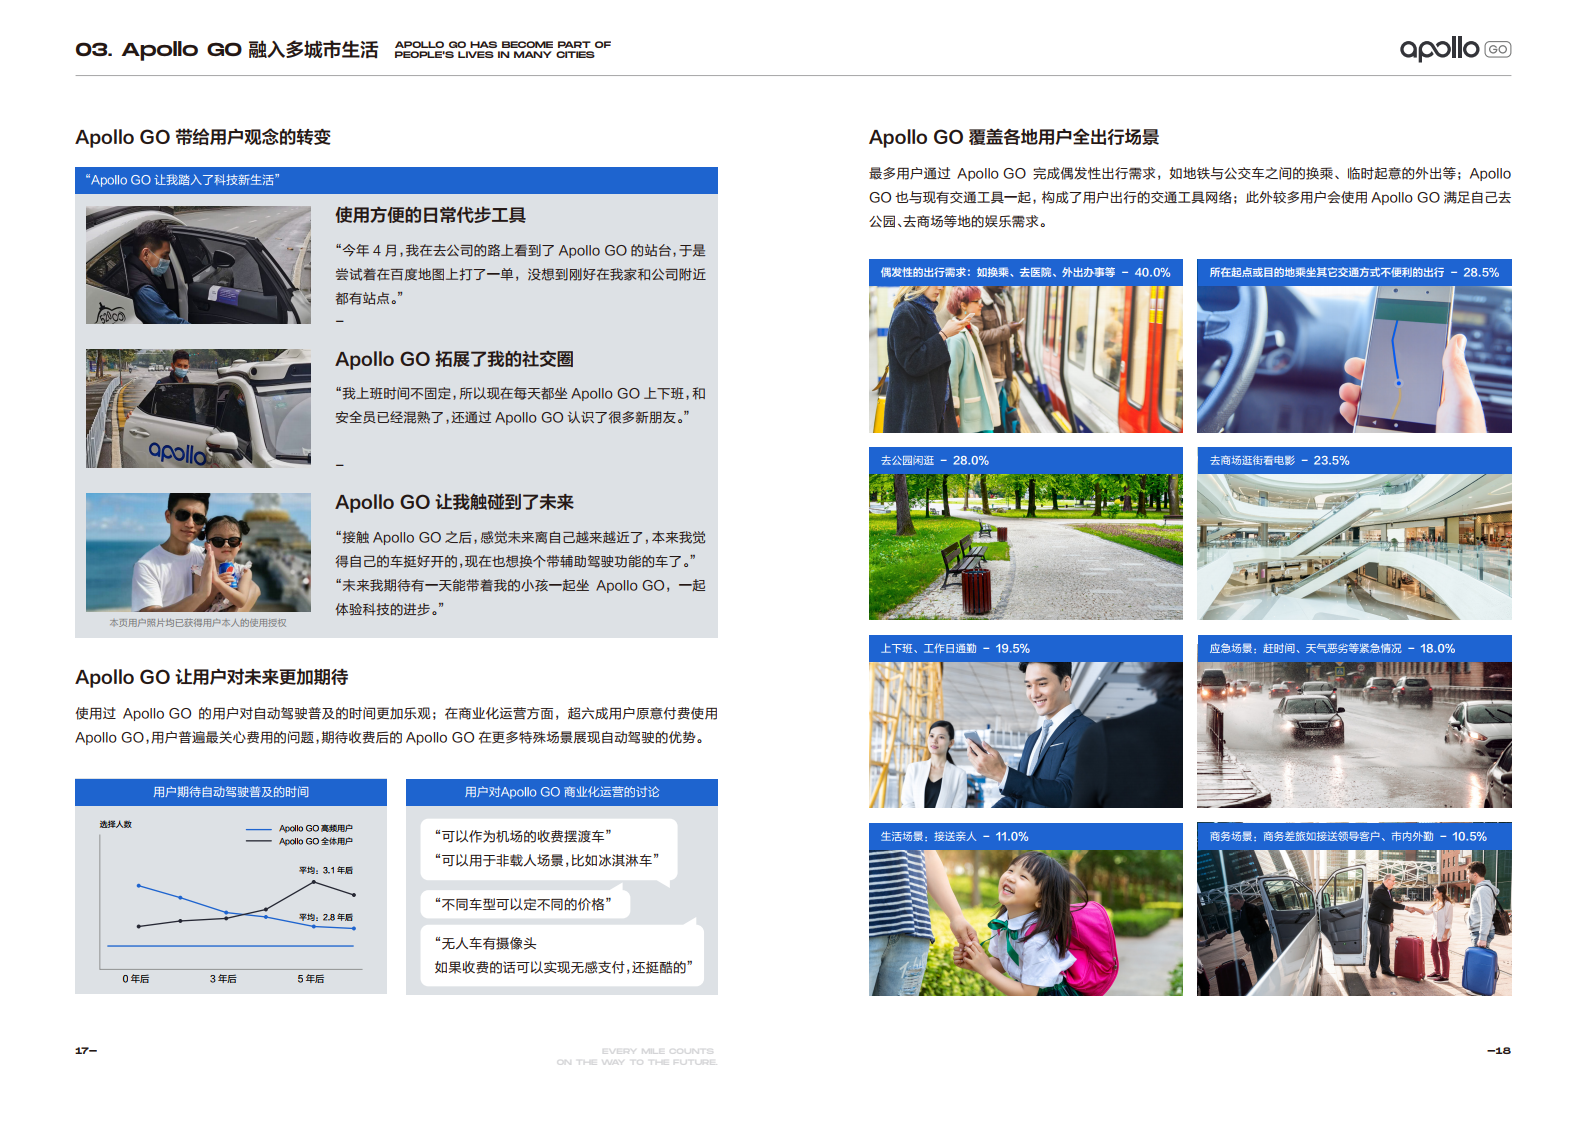
Task: Select the rainy traffic cars photo
Action: pyautogui.click(x=1354, y=735)
